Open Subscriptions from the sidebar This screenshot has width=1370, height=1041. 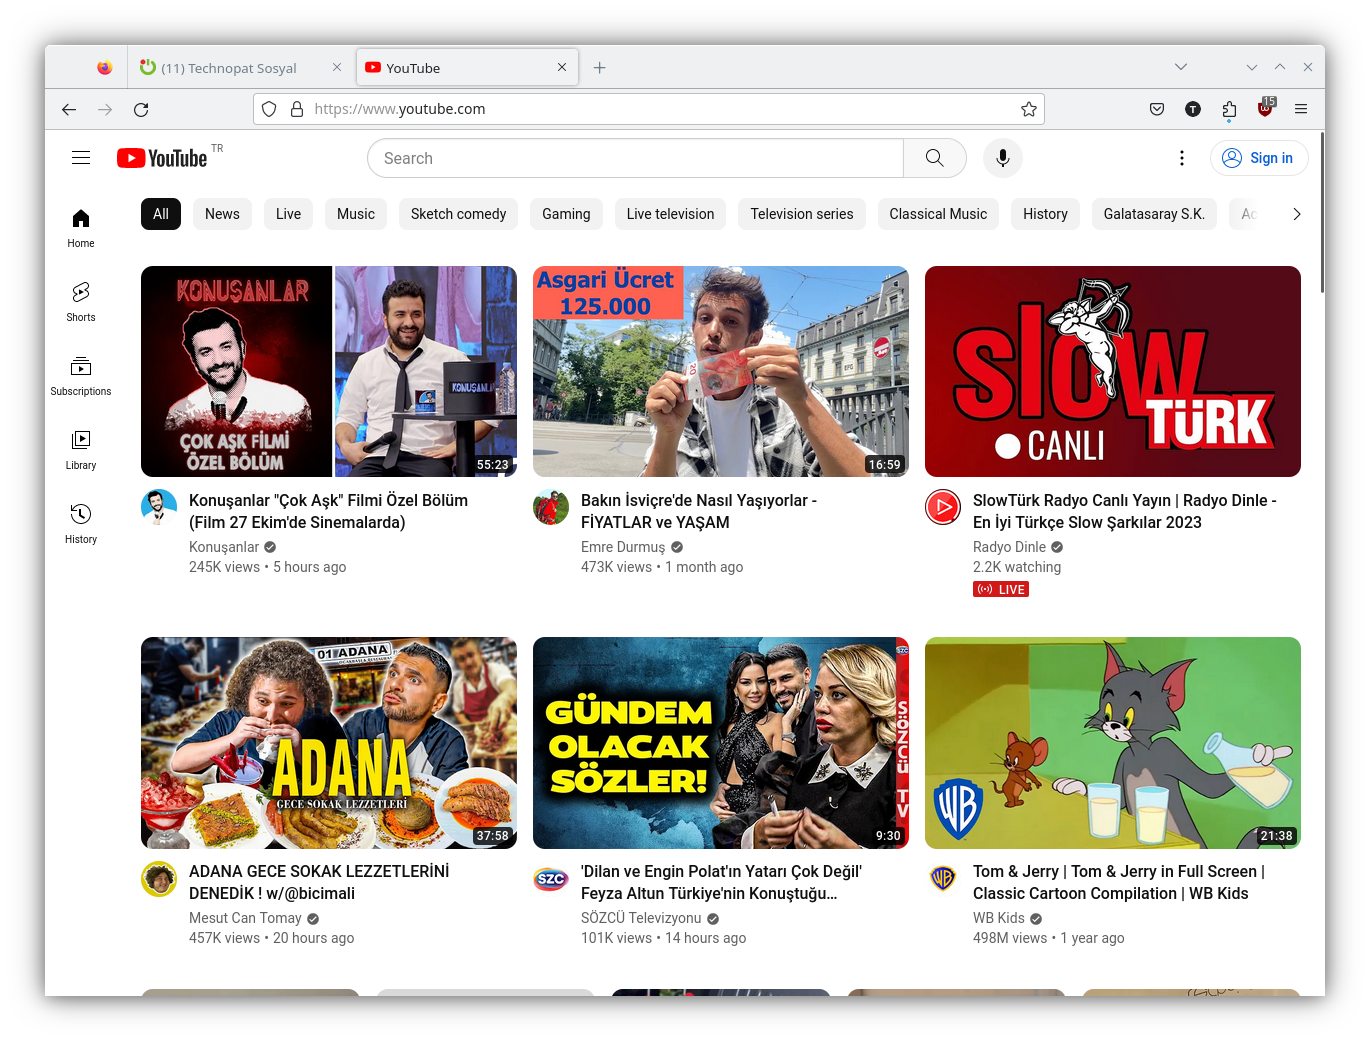[81, 376]
